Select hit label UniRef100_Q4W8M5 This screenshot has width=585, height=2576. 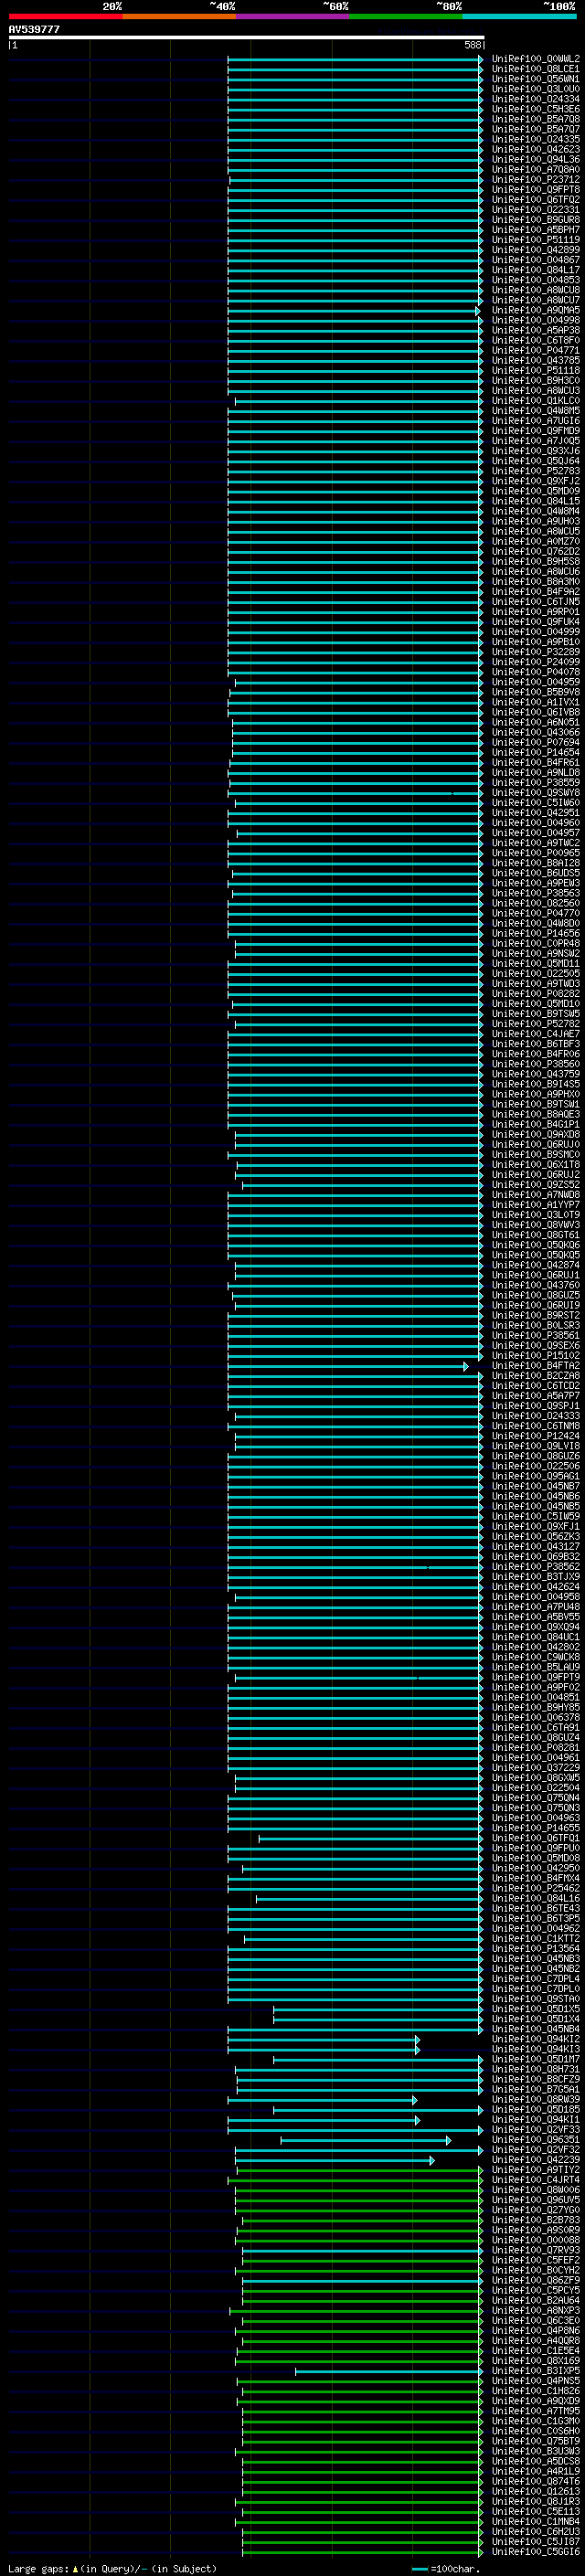pos(536,411)
